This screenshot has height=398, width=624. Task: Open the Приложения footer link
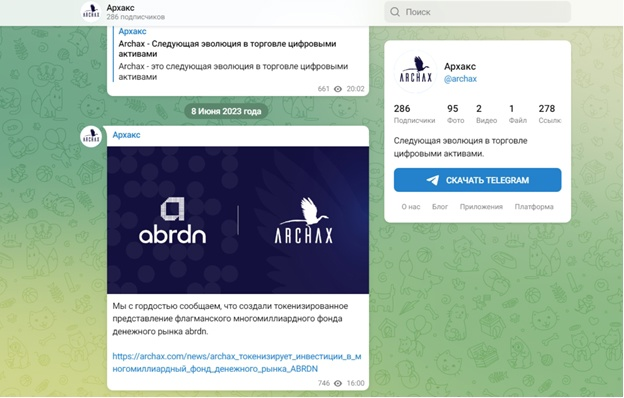click(x=482, y=207)
